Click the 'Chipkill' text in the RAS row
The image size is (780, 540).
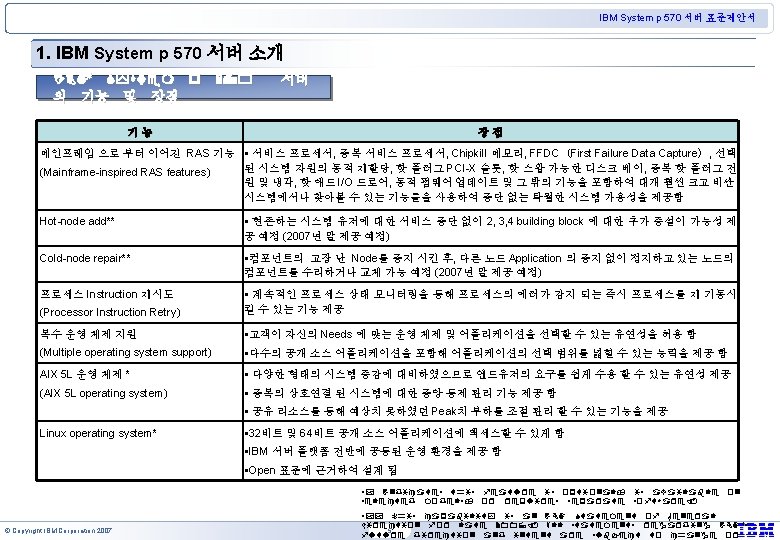469,153
